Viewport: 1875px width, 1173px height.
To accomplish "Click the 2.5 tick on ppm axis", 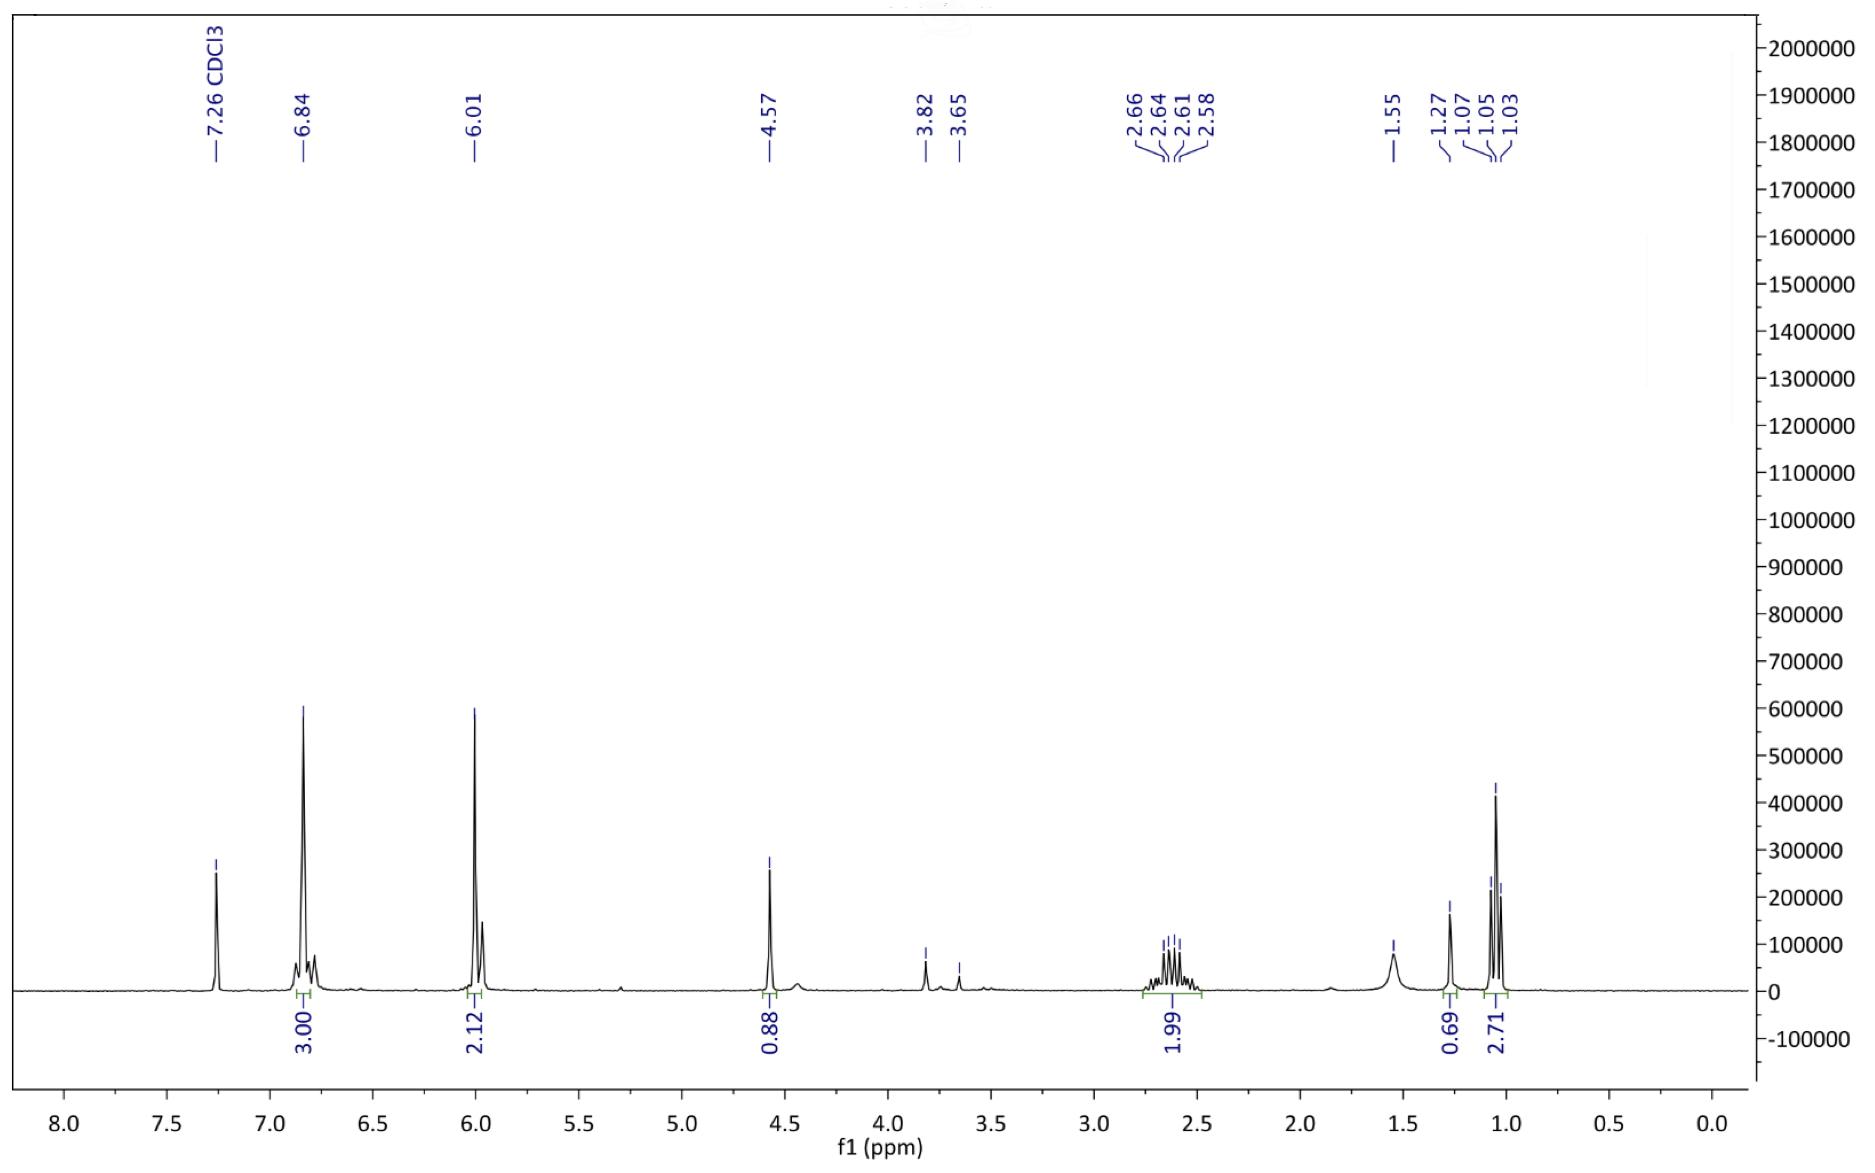I will (1197, 1123).
